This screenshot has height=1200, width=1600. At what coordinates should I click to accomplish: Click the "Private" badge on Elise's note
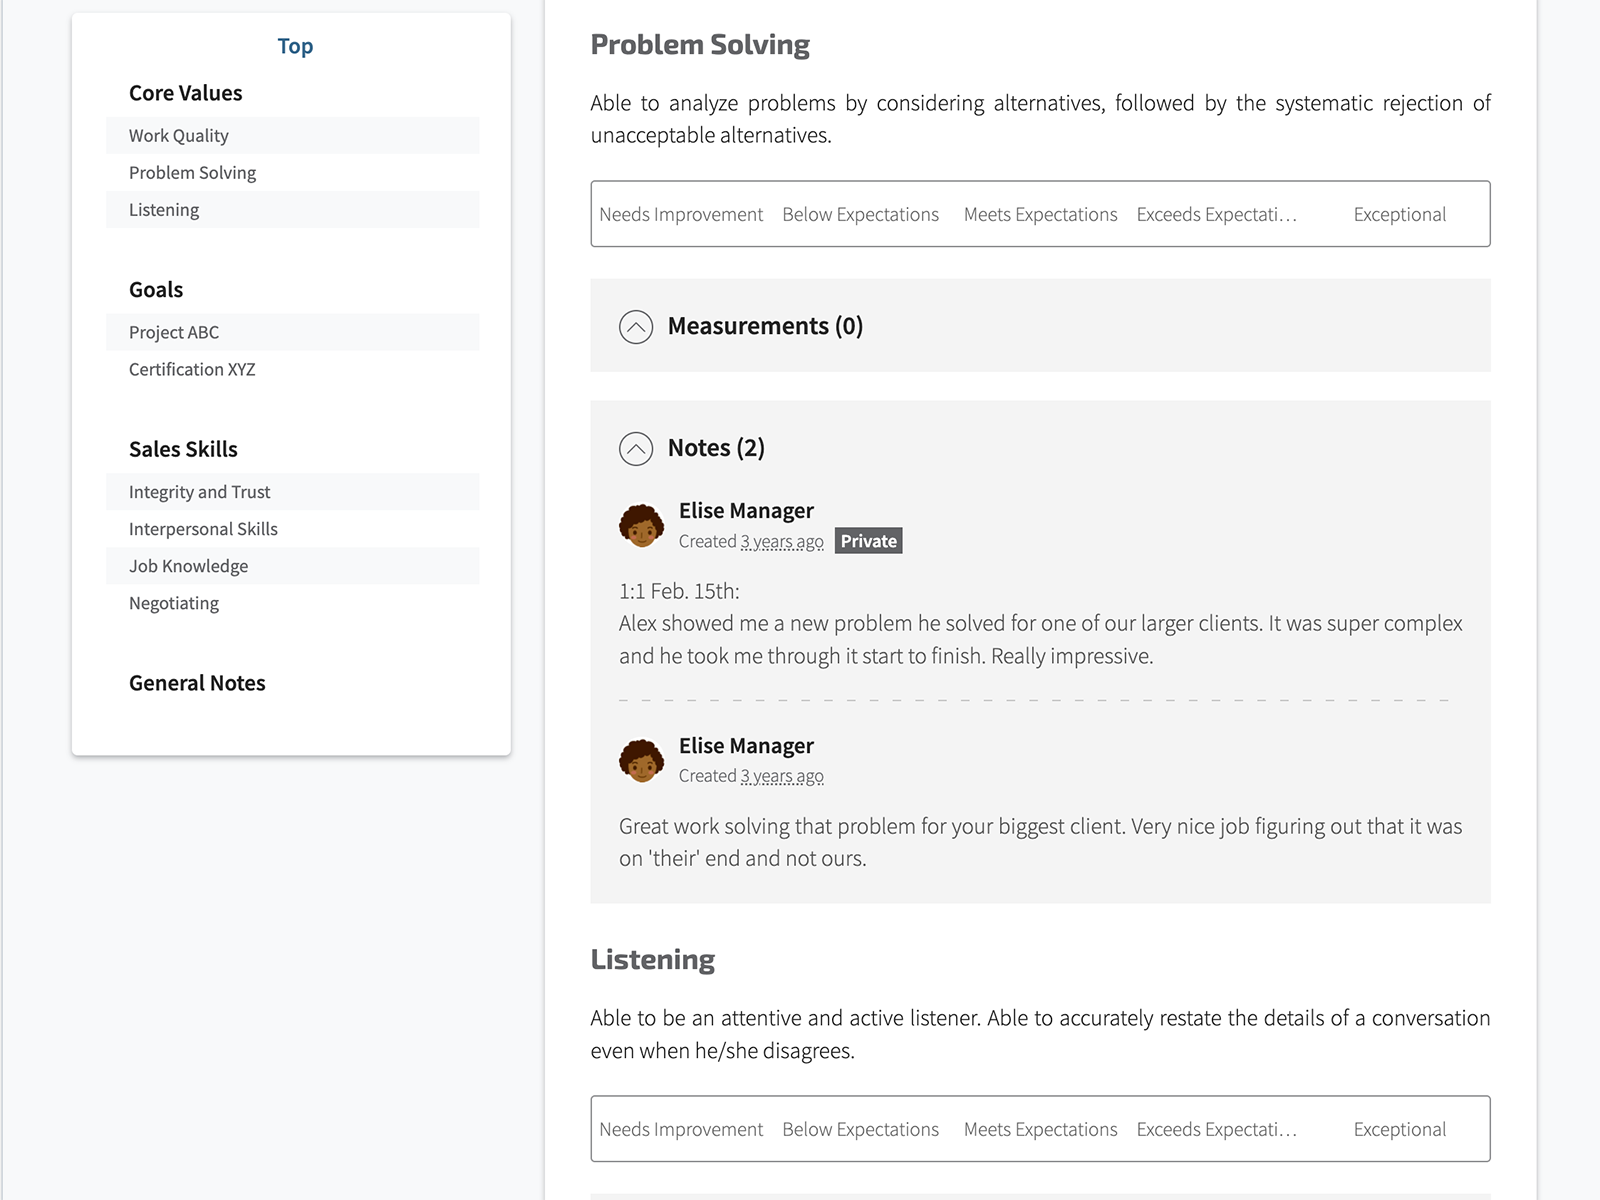[868, 540]
